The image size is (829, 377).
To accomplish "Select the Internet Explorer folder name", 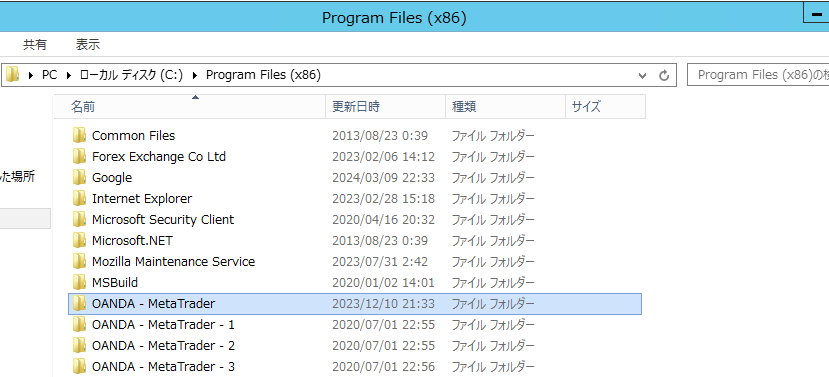I will pos(142,199).
